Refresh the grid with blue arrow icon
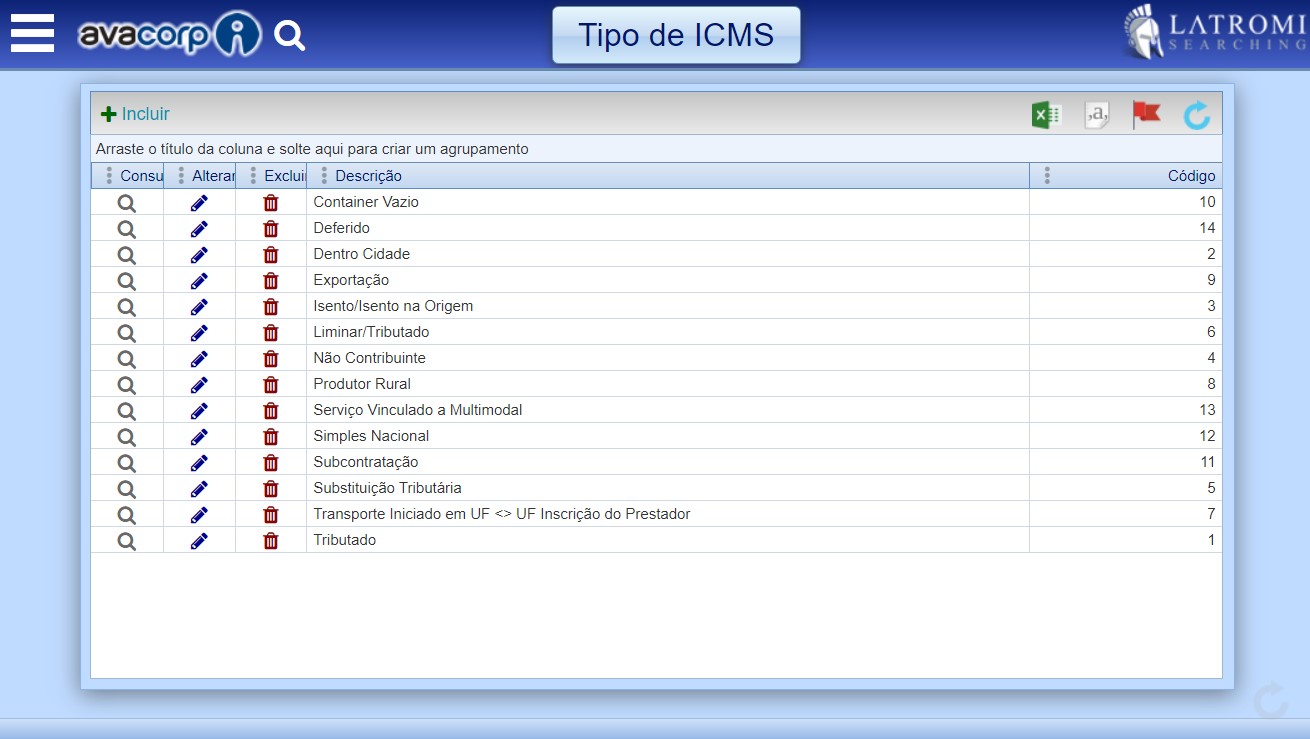Viewport: 1310px width, 739px height. coord(1196,115)
